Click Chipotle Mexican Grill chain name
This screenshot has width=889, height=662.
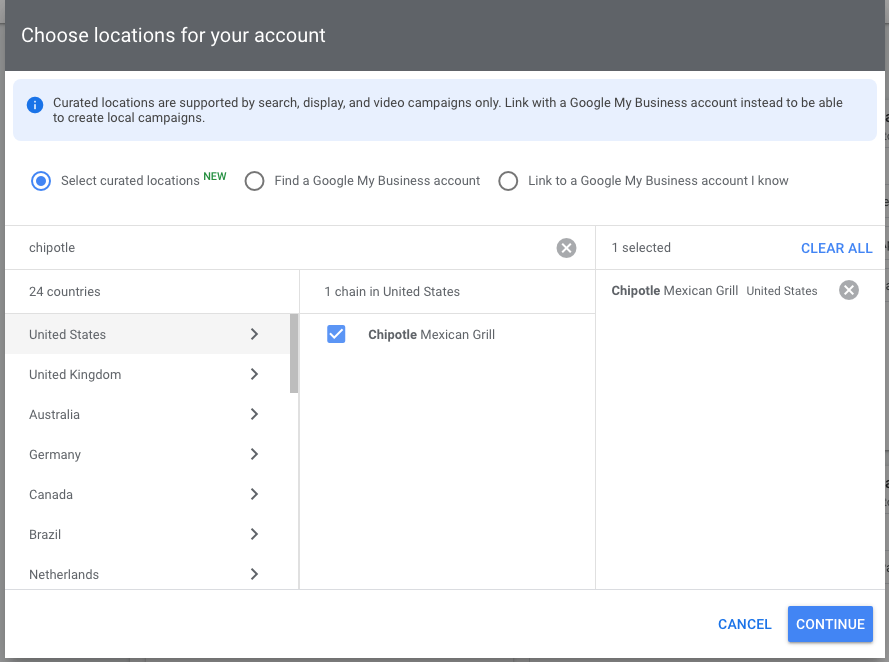[x=431, y=334]
